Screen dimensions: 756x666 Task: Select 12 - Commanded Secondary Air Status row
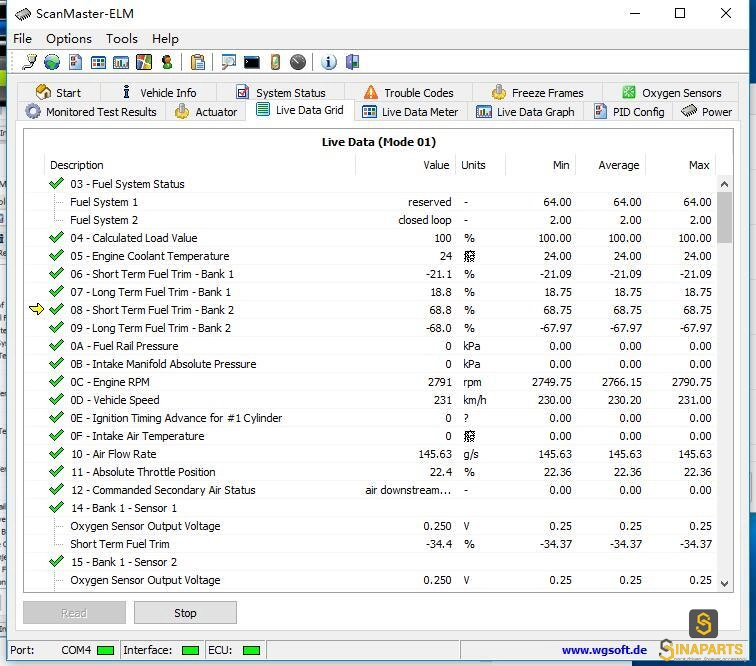pos(370,490)
